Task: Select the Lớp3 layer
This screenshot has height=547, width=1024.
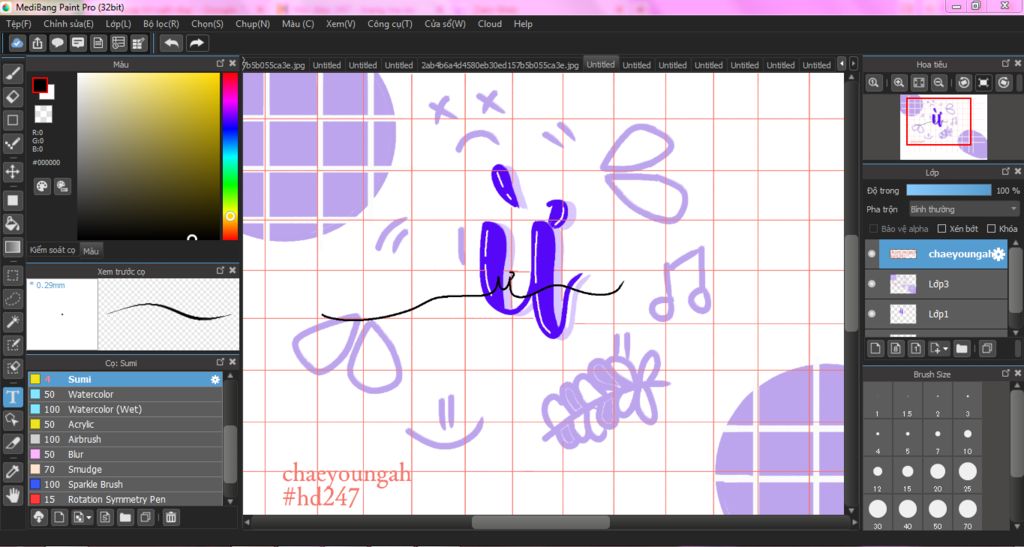Action: pyautogui.click(x=937, y=284)
